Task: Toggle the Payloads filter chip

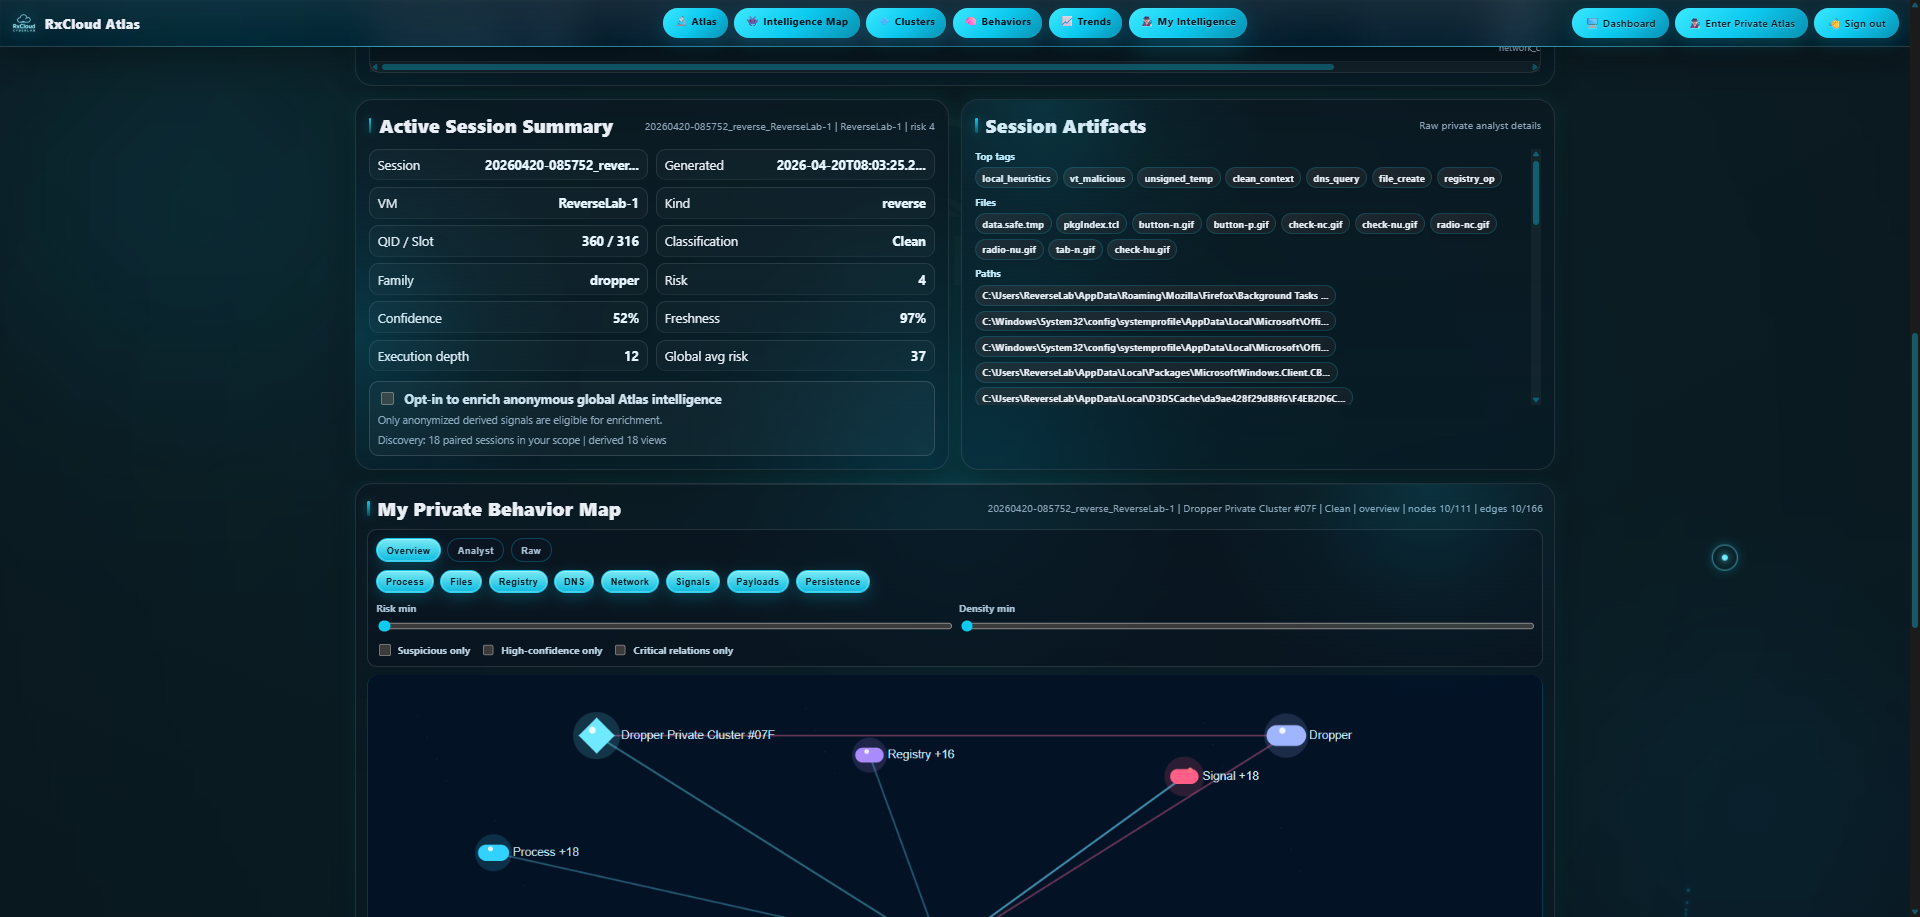Action: coord(758,582)
